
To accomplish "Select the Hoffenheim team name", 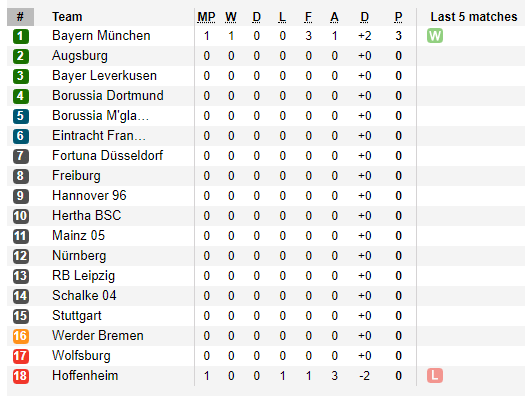I will [85, 376].
